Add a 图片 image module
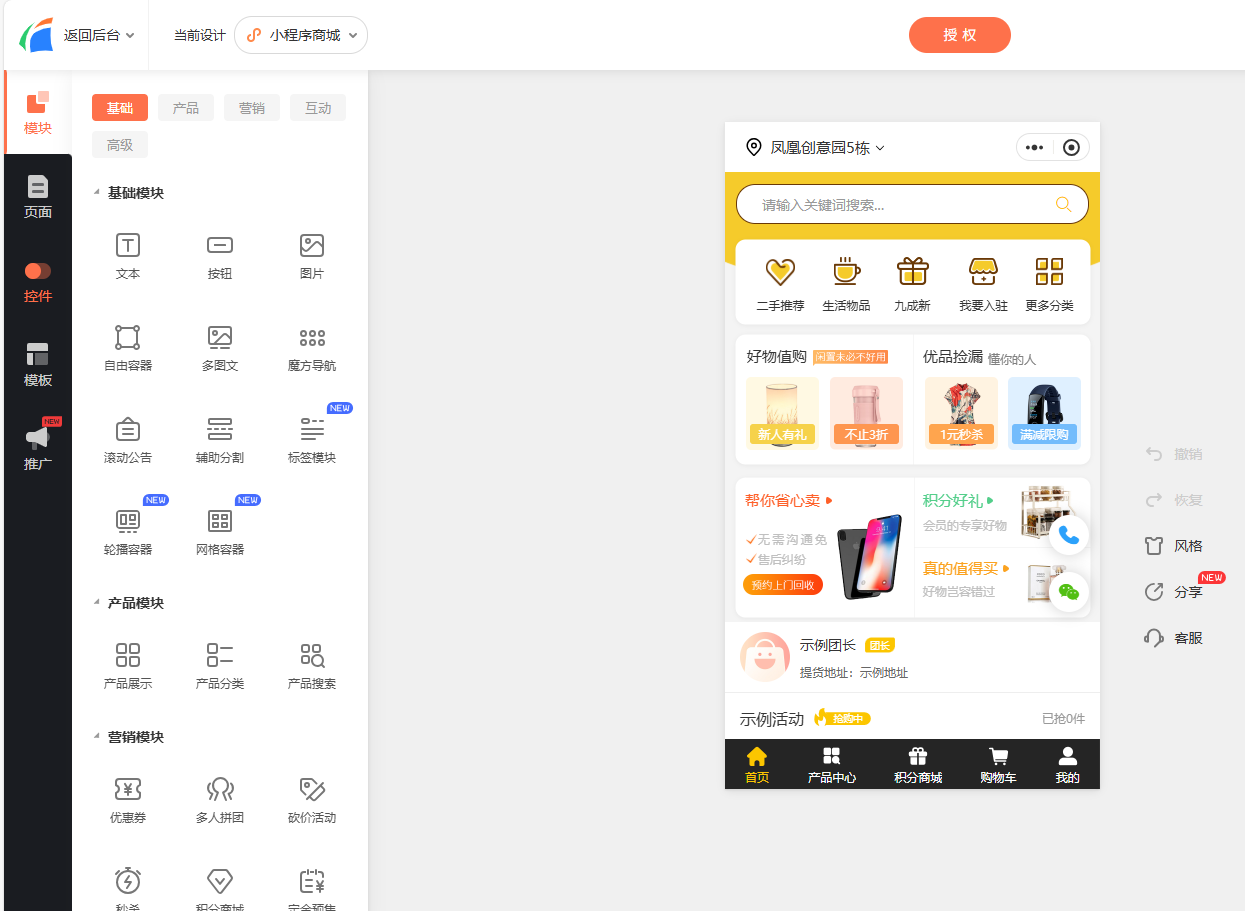 312,257
